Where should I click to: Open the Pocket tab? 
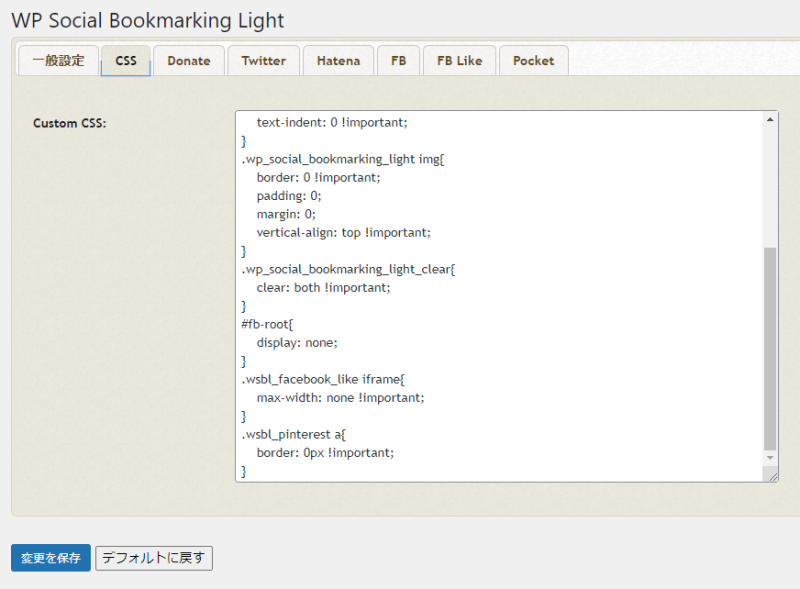pyautogui.click(x=533, y=60)
